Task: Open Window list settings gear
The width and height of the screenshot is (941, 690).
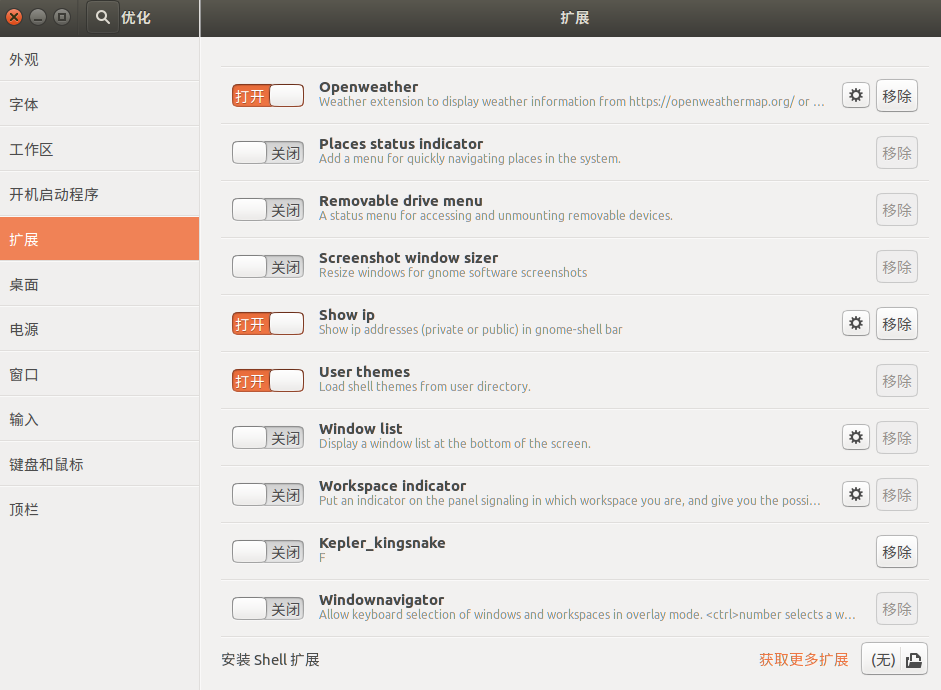Action: (x=856, y=437)
